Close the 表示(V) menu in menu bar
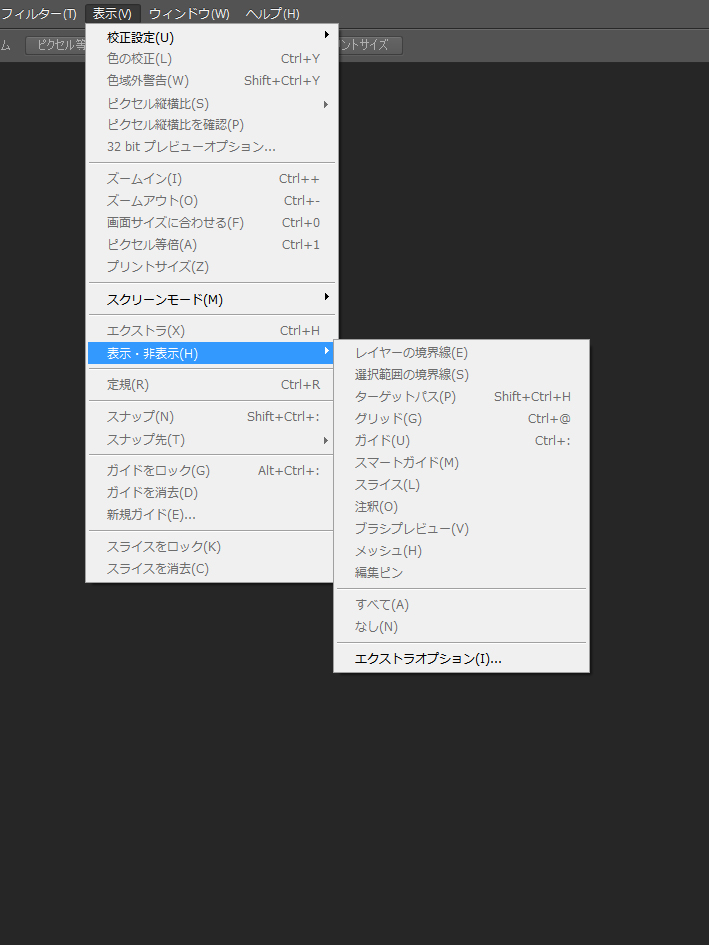 113,13
